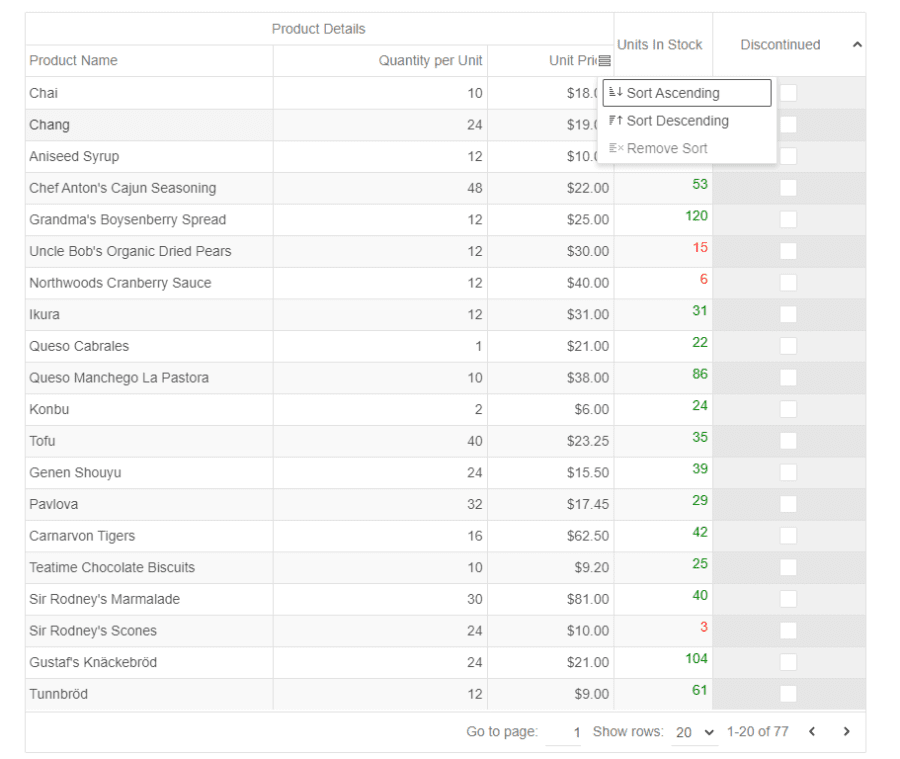Select Remove Sort in the column menu
Viewport: 900px width, 759px height.
(667, 149)
